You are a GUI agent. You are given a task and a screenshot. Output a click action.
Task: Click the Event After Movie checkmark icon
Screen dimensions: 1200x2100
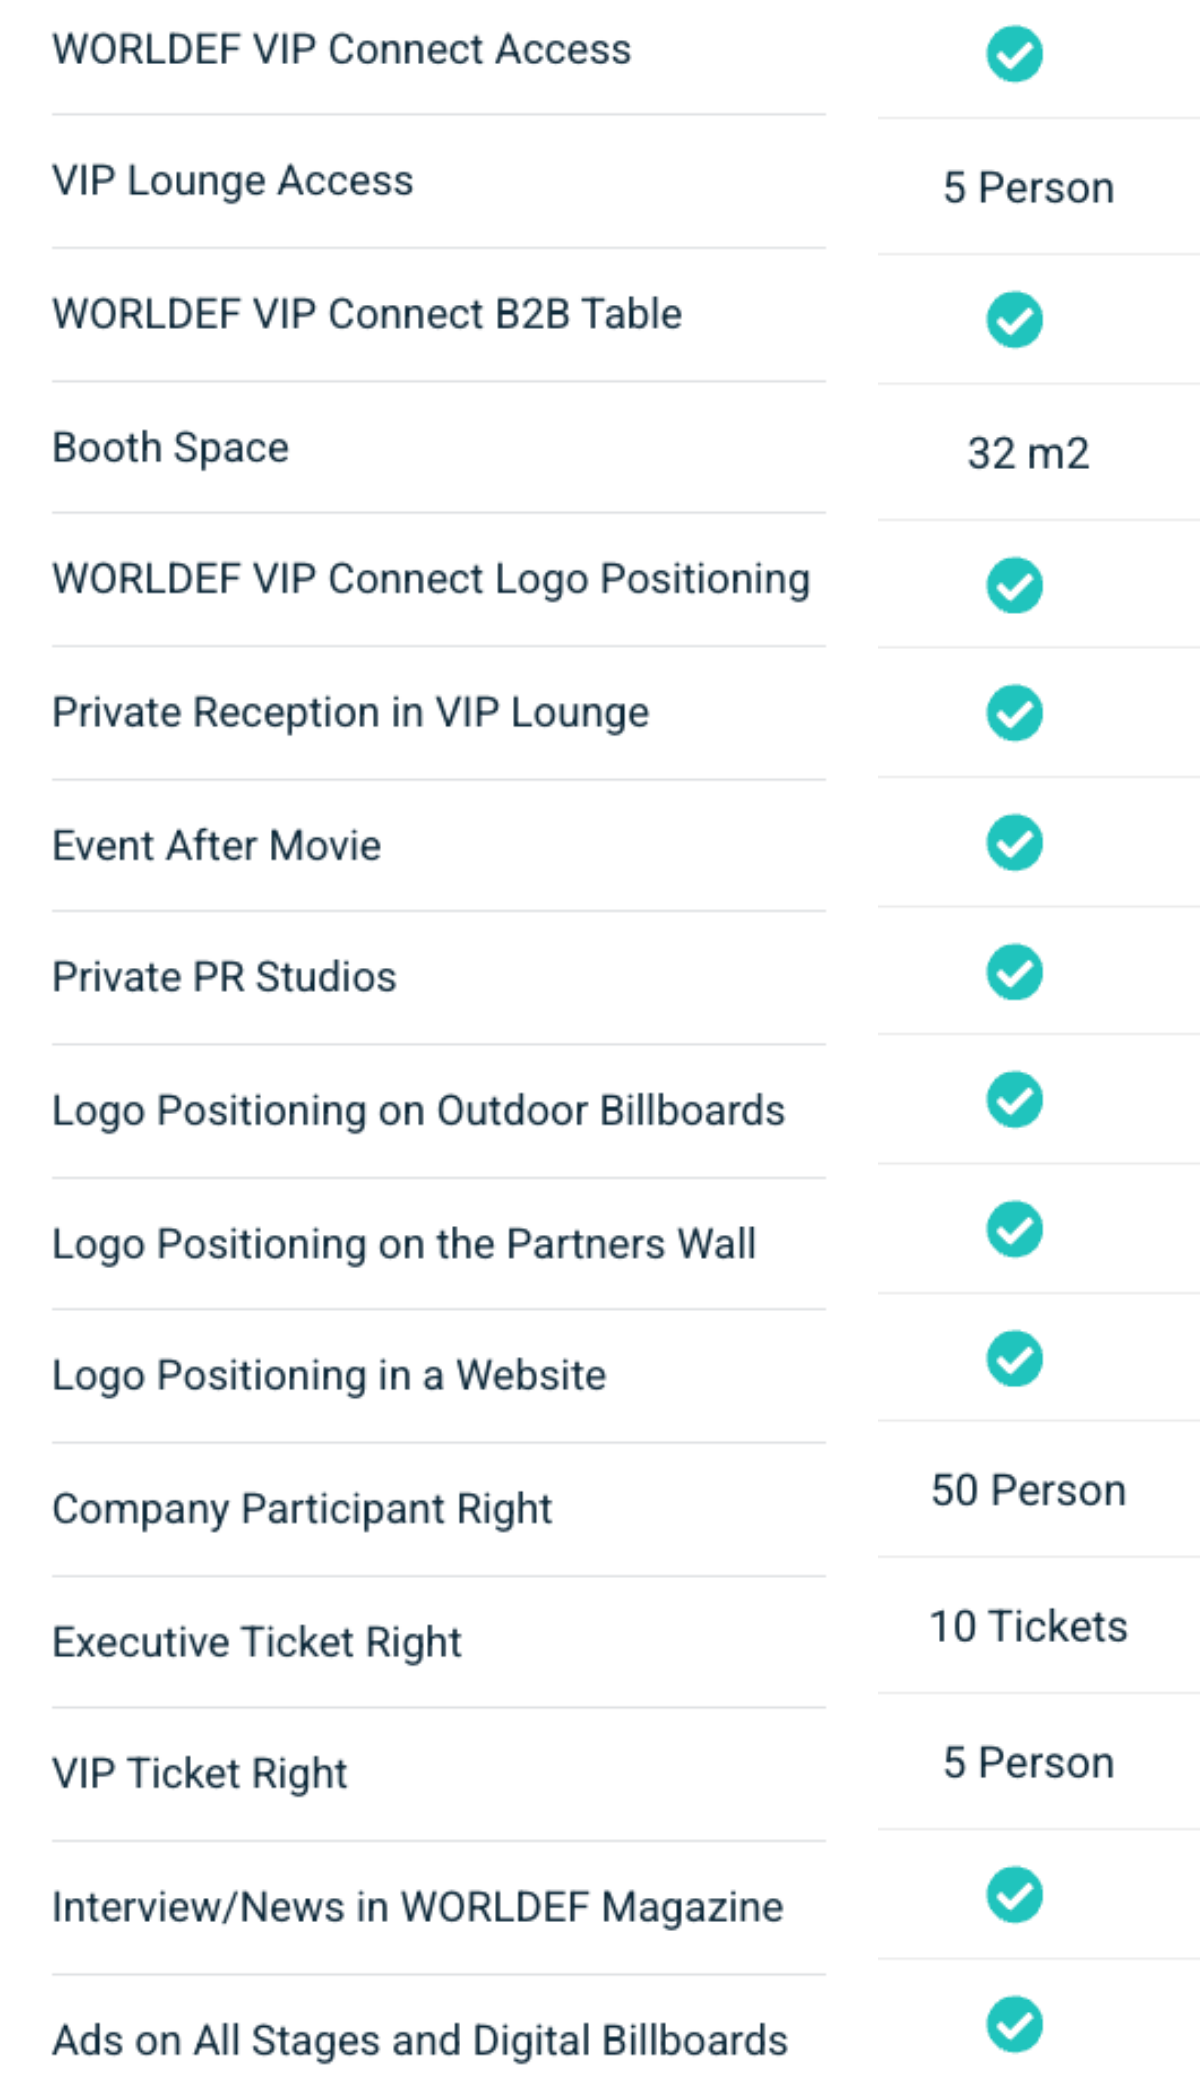point(1014,843)
